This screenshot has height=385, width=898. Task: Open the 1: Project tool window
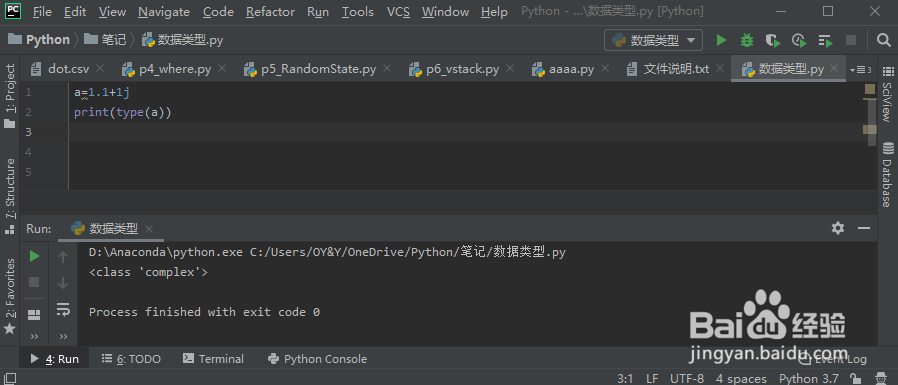coord(10,96)
